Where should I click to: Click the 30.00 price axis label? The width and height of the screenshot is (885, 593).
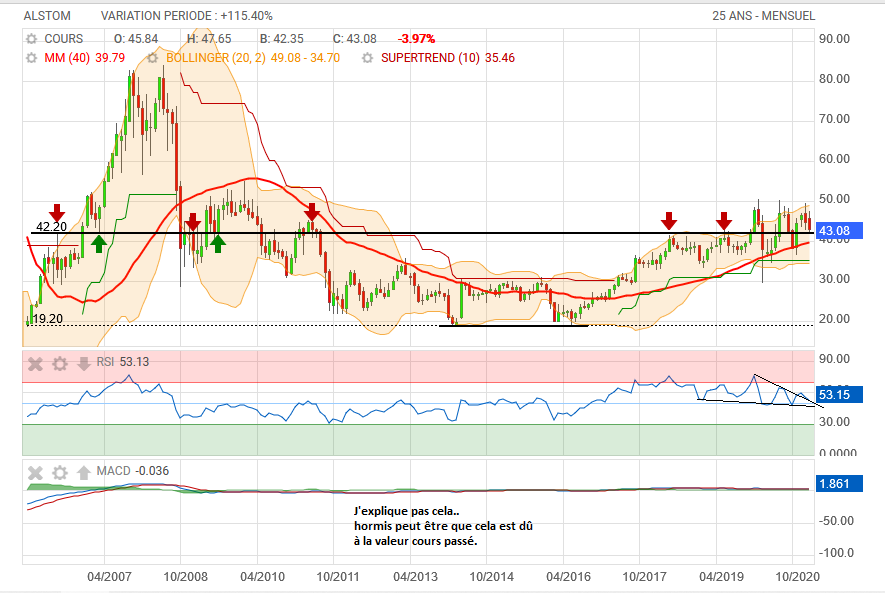(x=834, y=279)
